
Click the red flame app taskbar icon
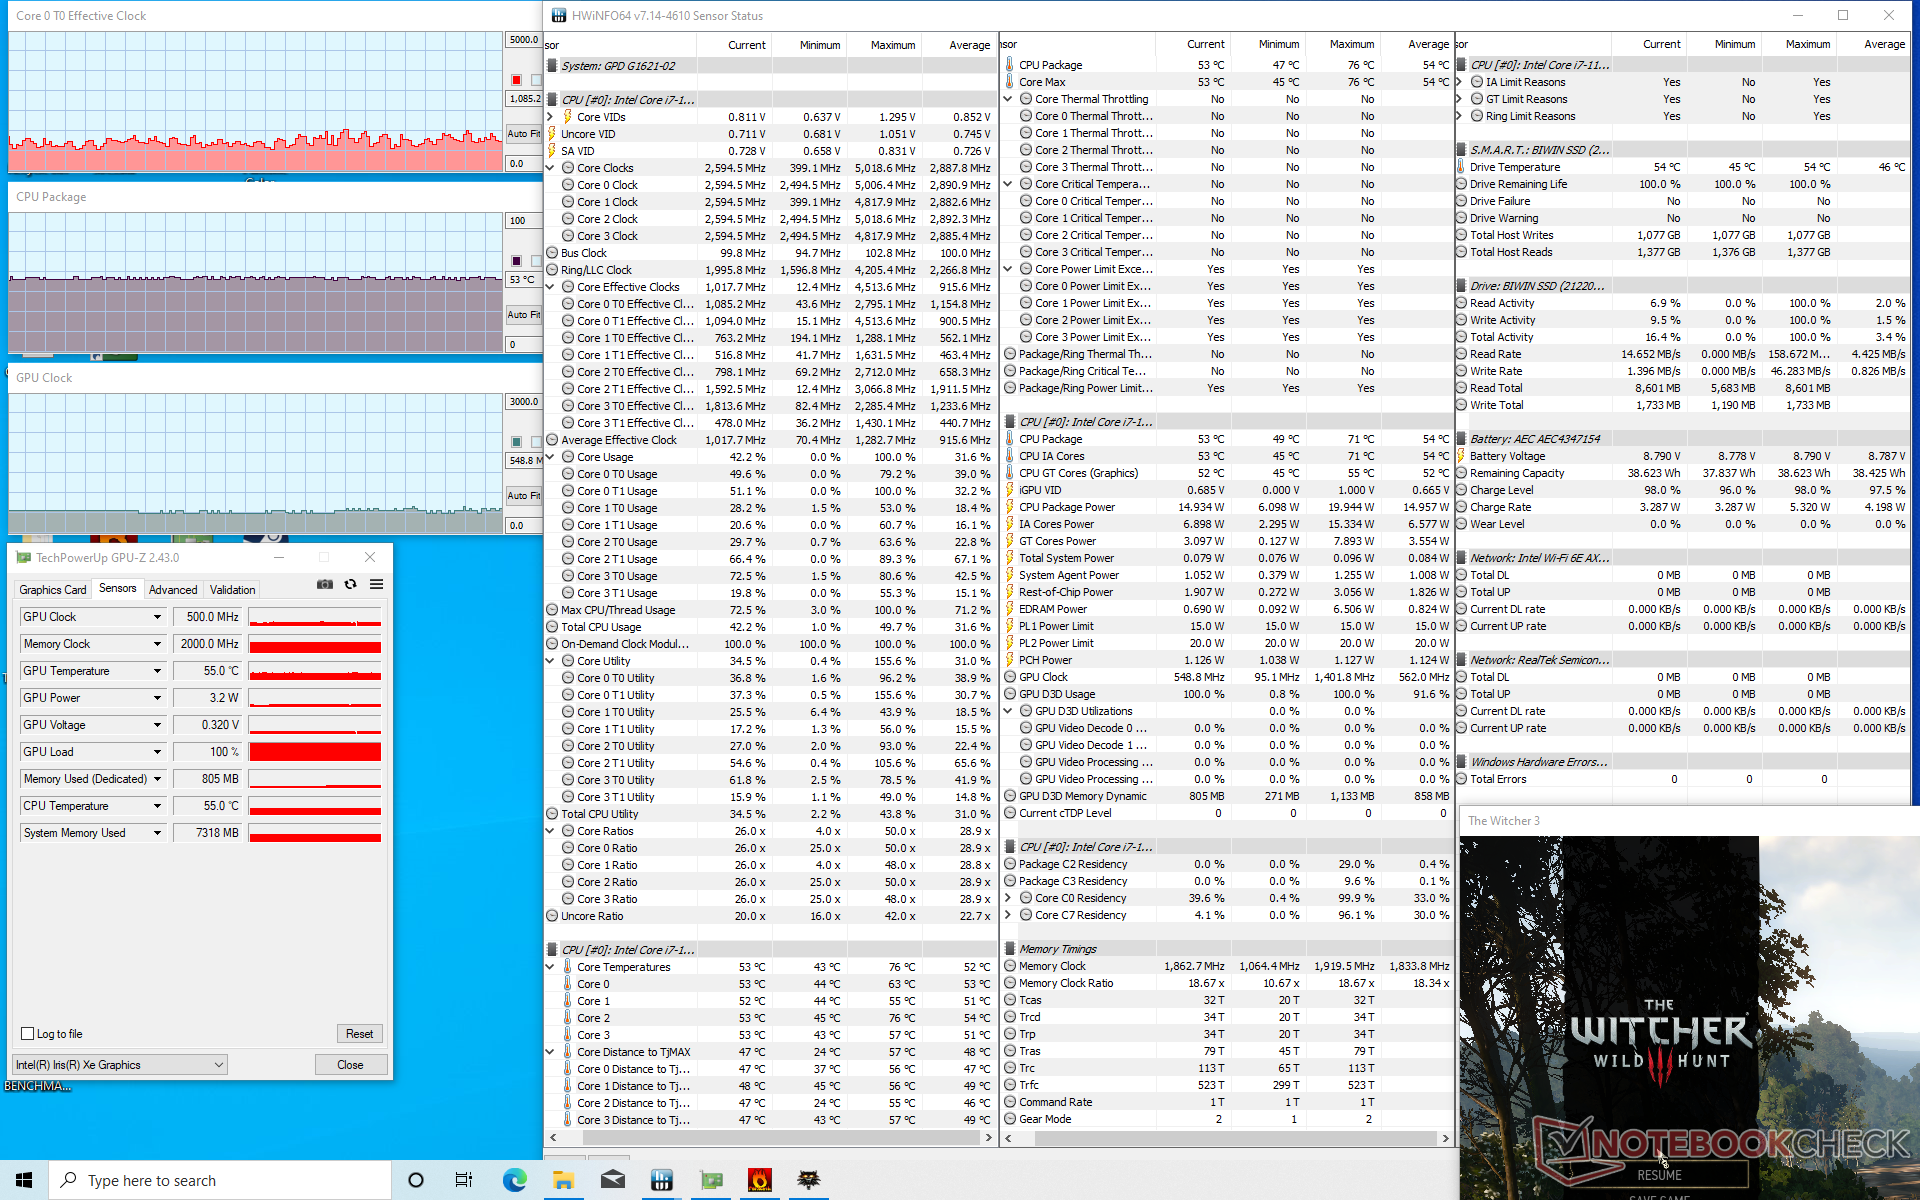click(760, 1180)
